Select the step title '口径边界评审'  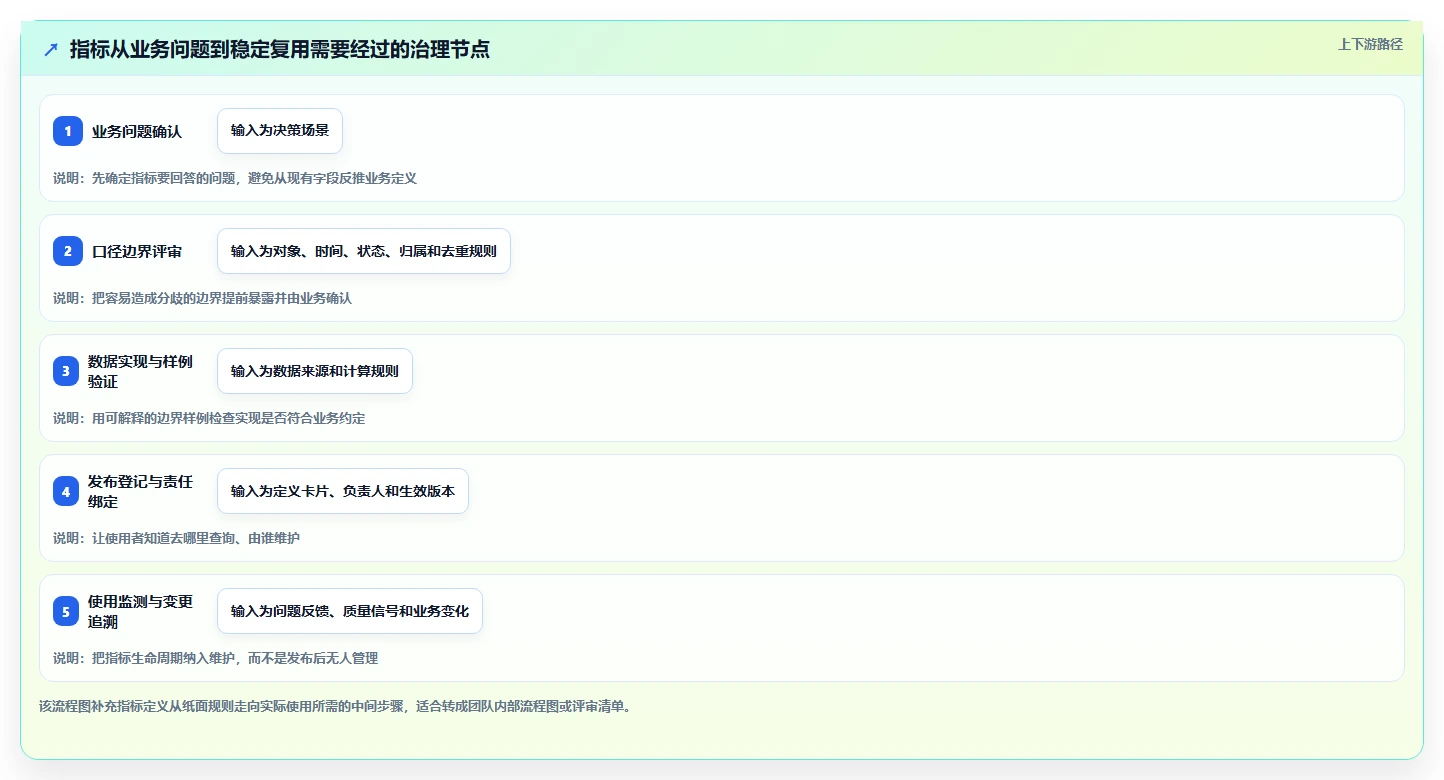137,251
